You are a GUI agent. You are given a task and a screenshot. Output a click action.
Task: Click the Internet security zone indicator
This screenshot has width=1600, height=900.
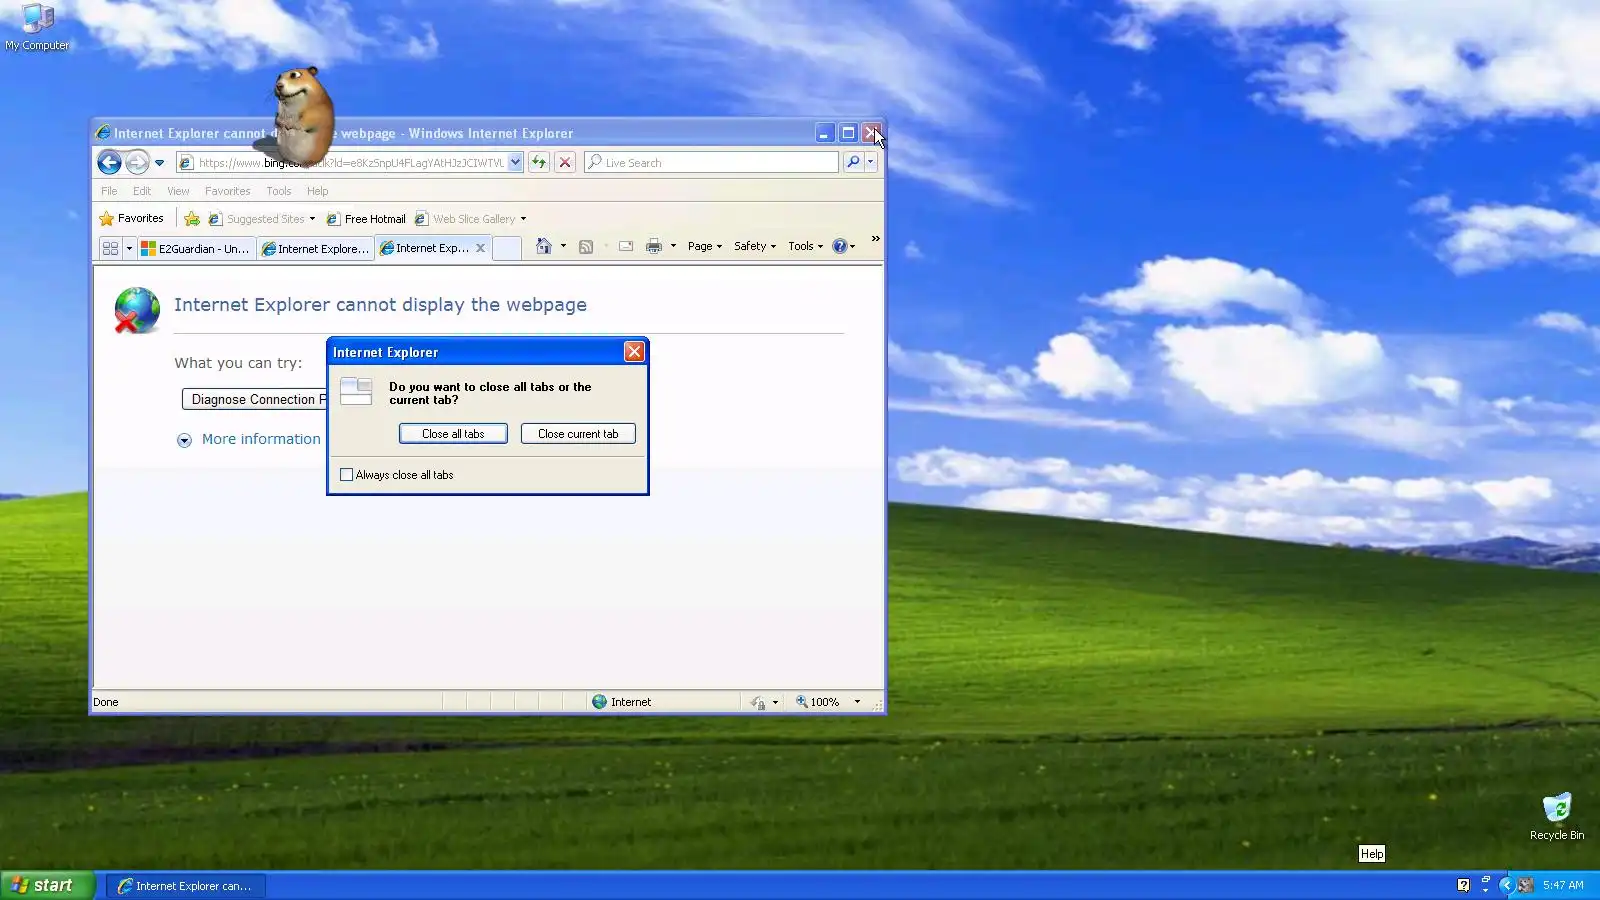(x=622, y=702)
